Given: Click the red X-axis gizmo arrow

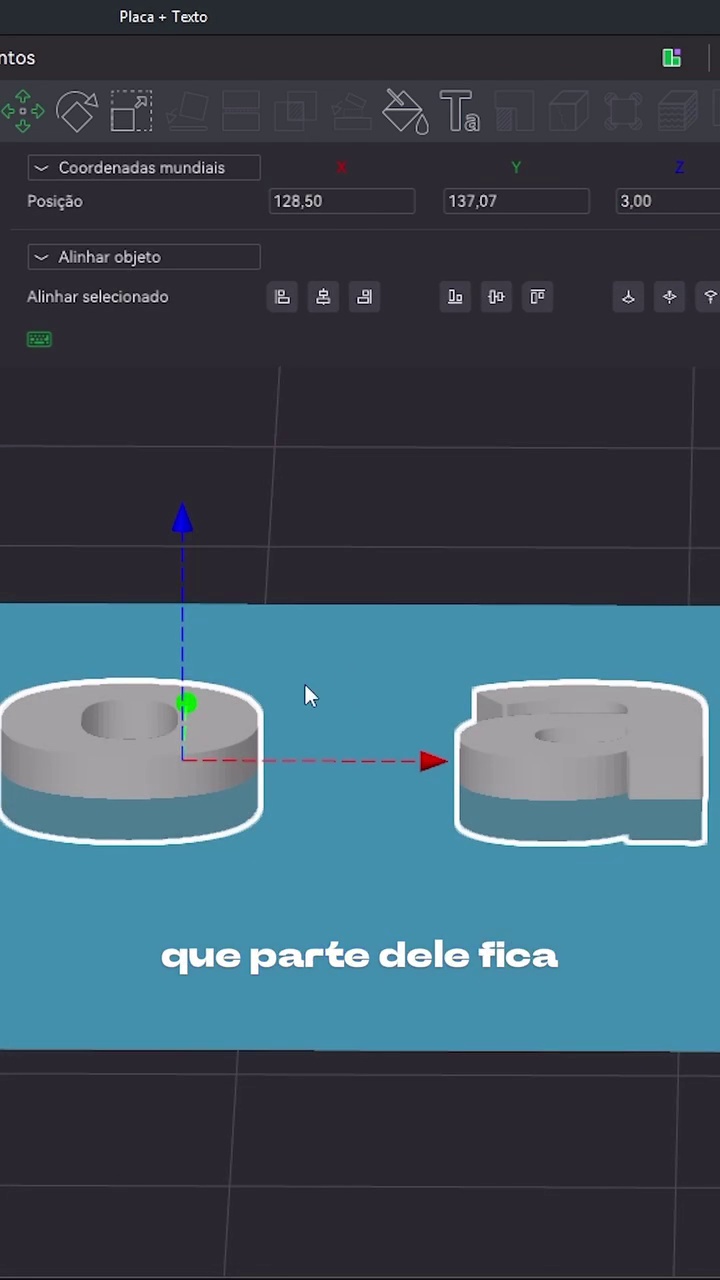Looking at the screenshot, I should 433,762.
